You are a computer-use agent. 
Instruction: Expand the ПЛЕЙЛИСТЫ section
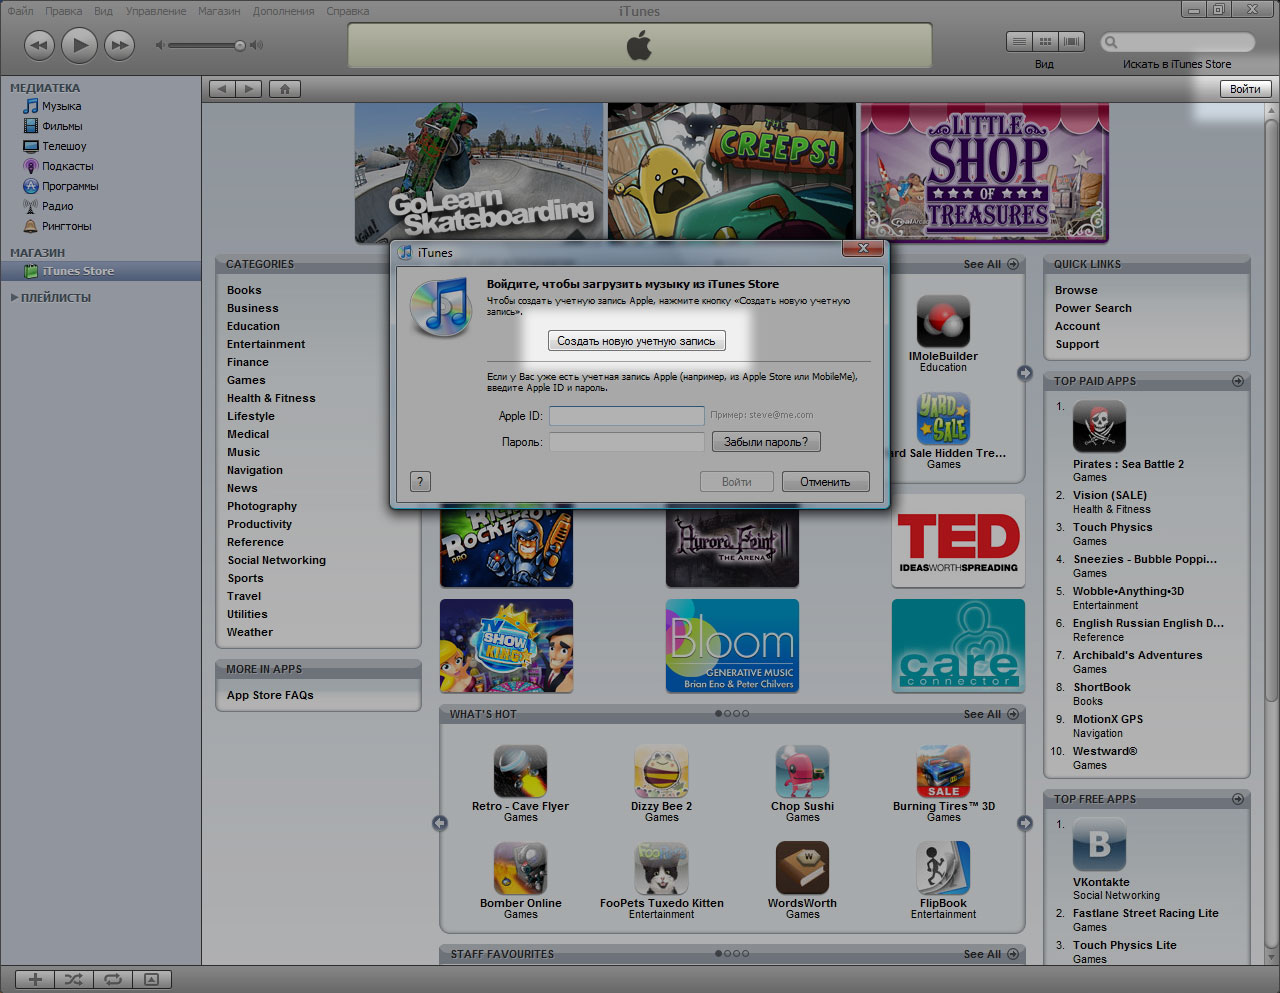point(14,297)
